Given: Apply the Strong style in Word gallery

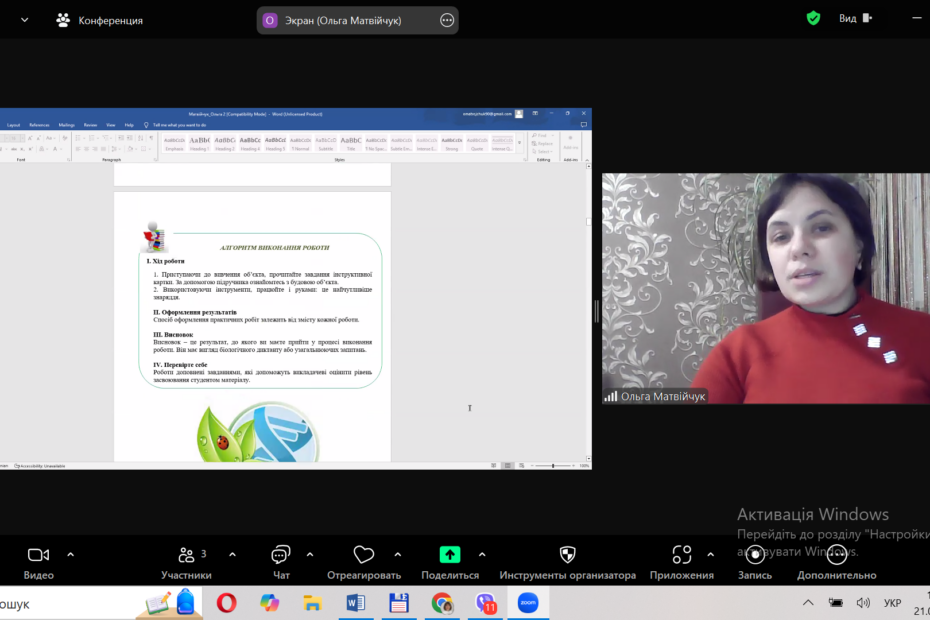Looking at the screenshot, I should [x=452, y=144].
